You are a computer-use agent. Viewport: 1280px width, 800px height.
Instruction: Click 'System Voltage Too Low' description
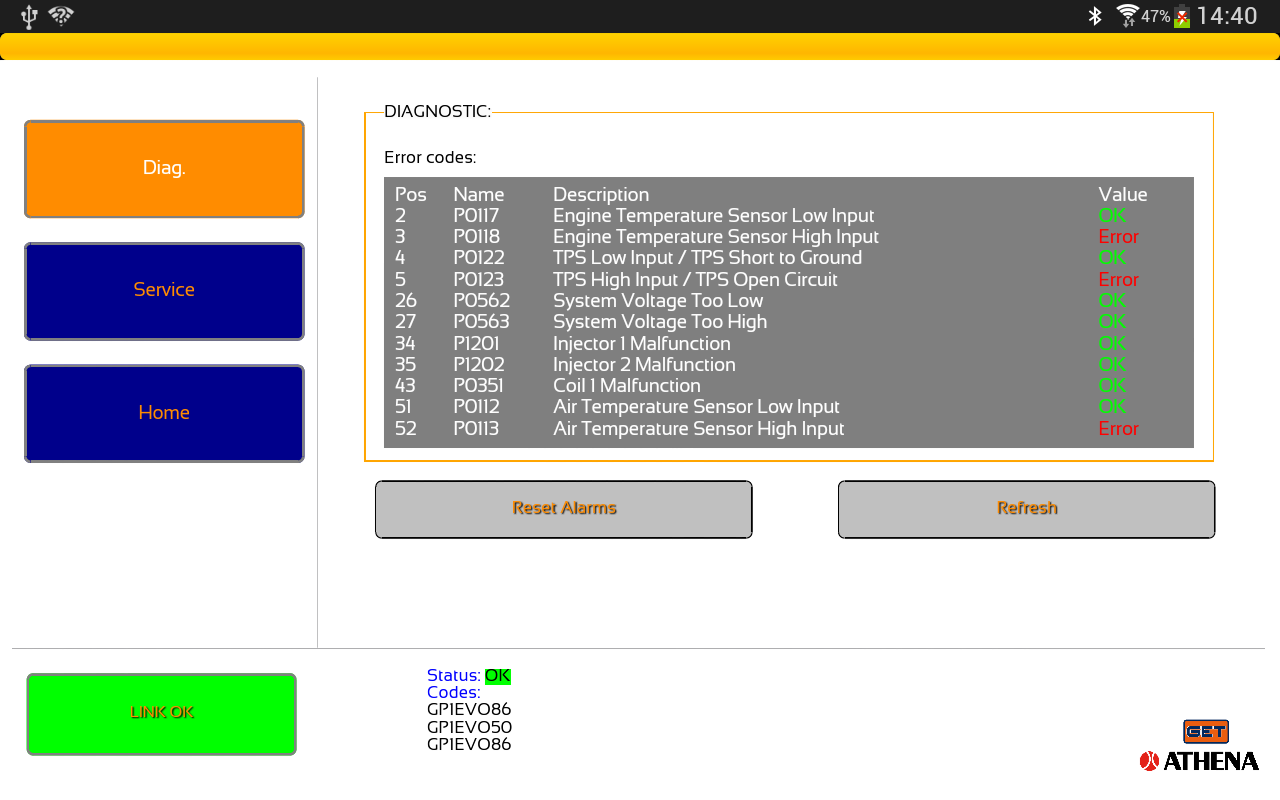coord(658,301)
